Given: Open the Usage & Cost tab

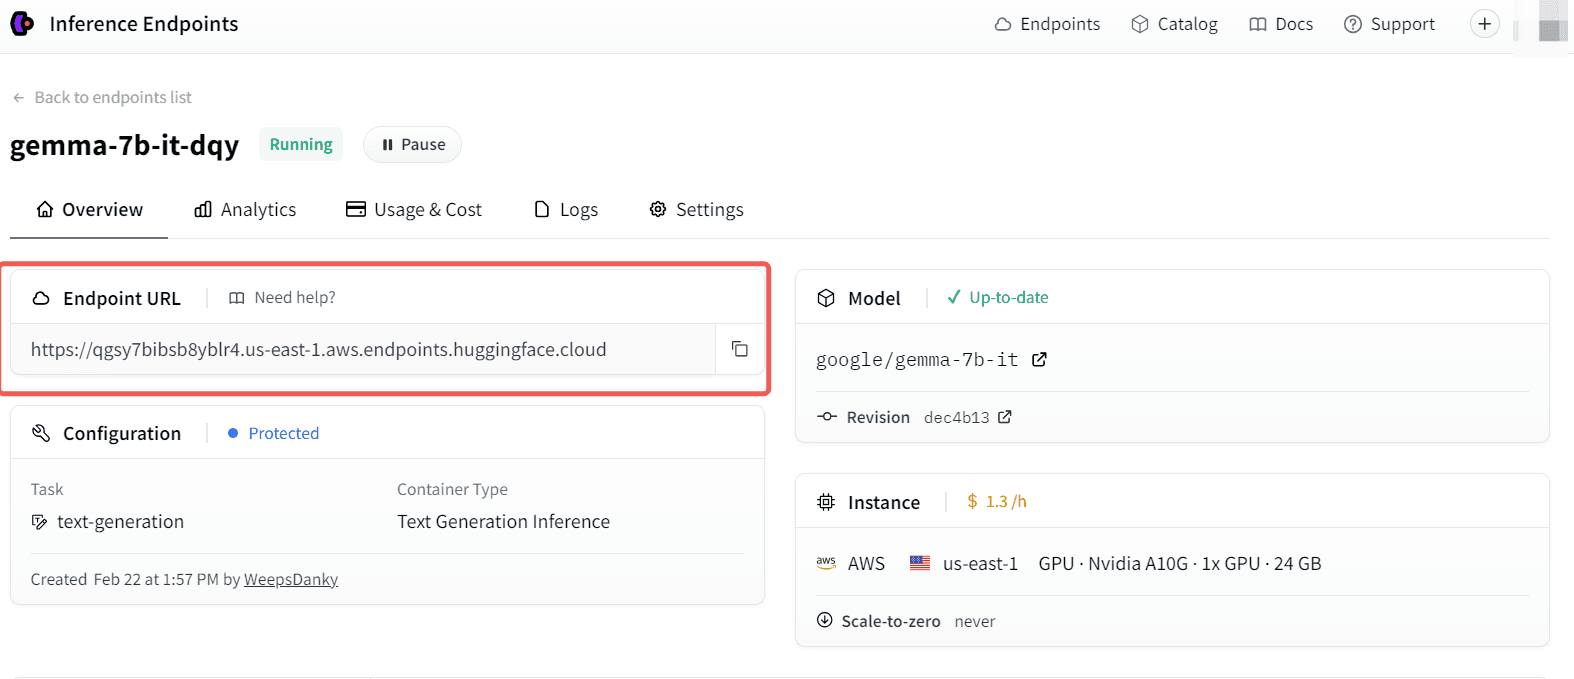Looking at the screenshot, I should (413, 210).
